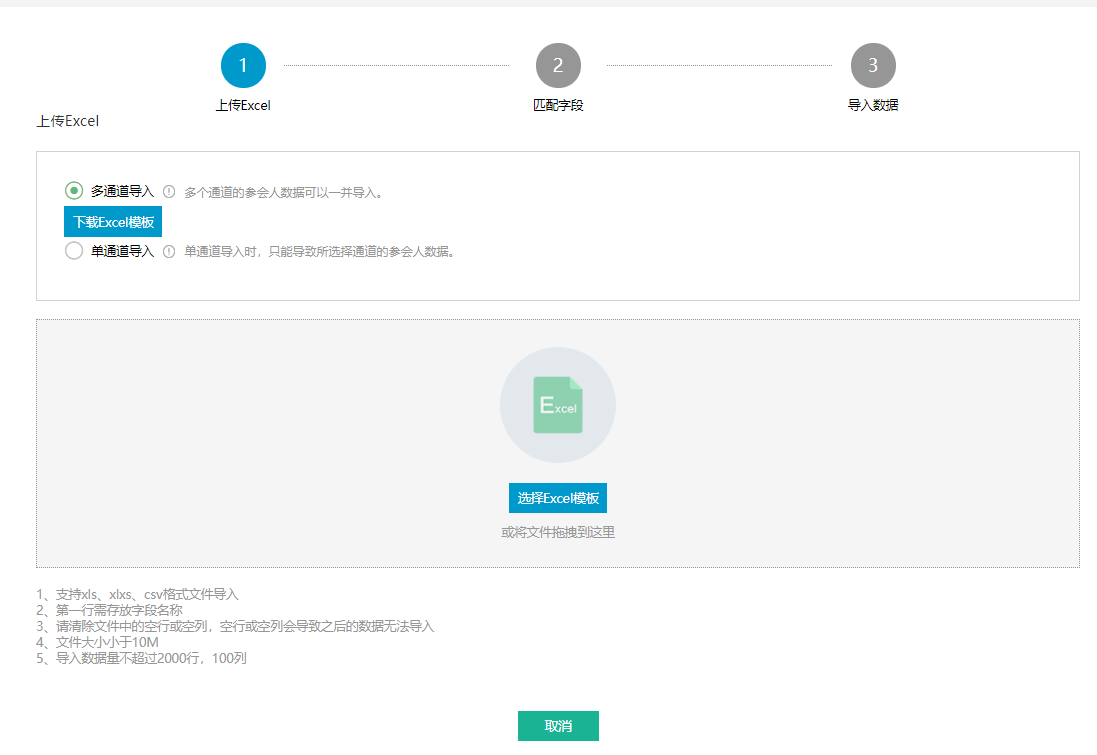Select the 多通道导入 radio button
The height and width of the screenshot is (755, 1097).
pyautogui.click(x=74, y=191)
